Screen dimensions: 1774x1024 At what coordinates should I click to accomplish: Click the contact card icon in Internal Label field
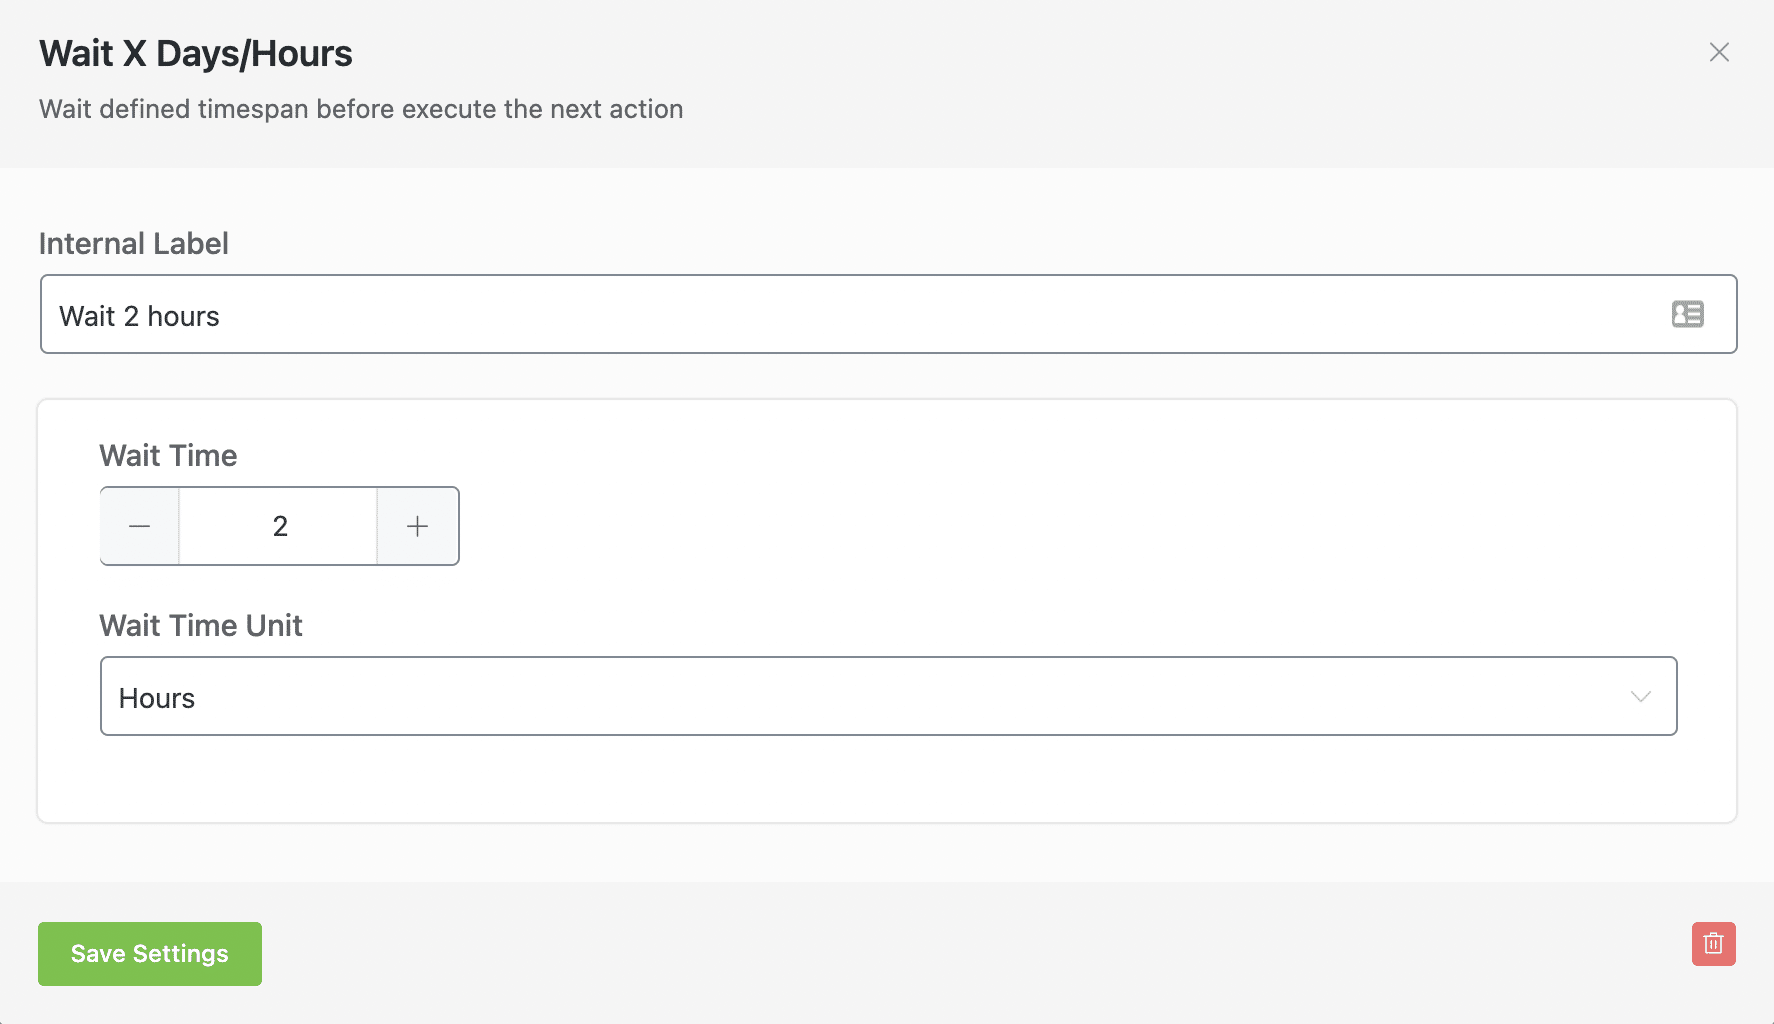point(1687,314)
